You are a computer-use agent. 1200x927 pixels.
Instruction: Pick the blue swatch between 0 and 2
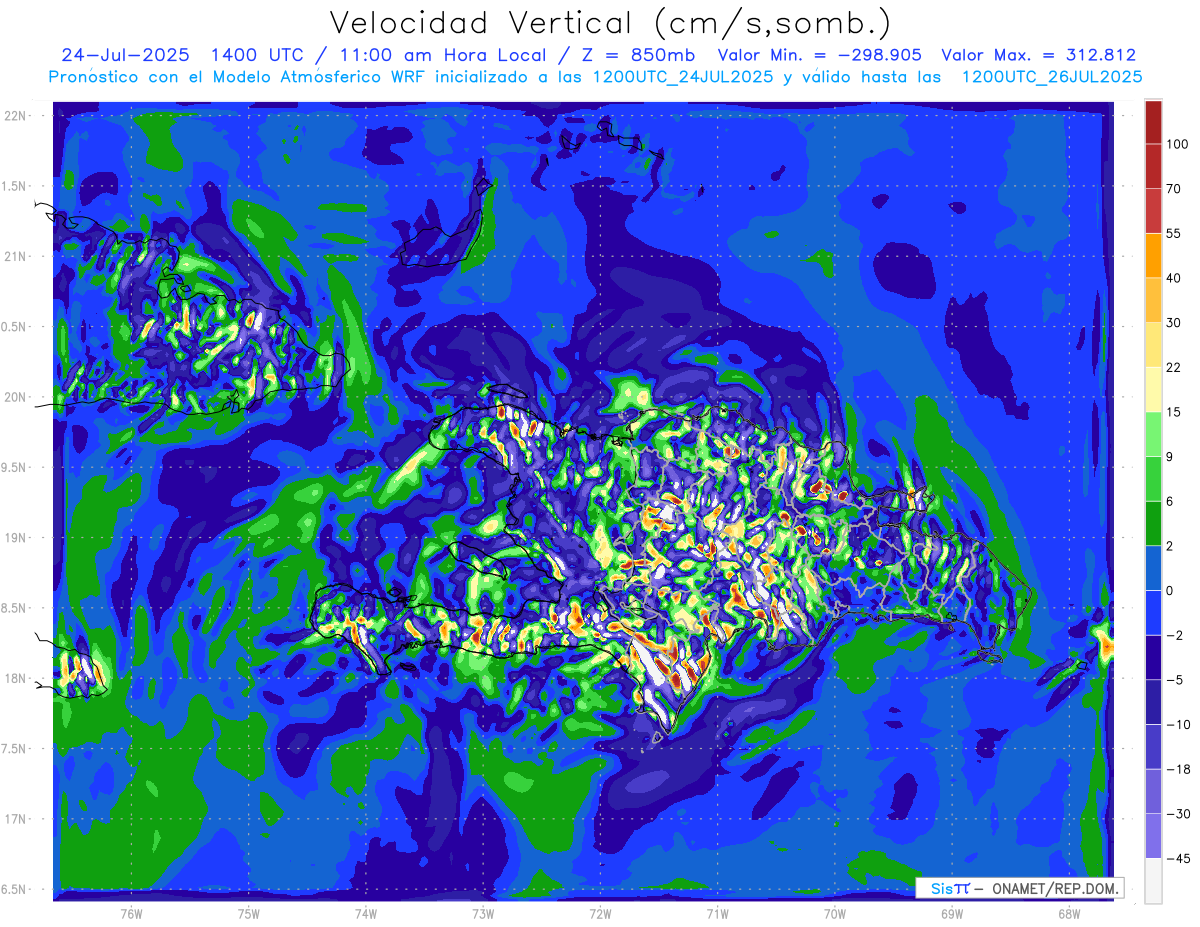[x=1153, y=568]
